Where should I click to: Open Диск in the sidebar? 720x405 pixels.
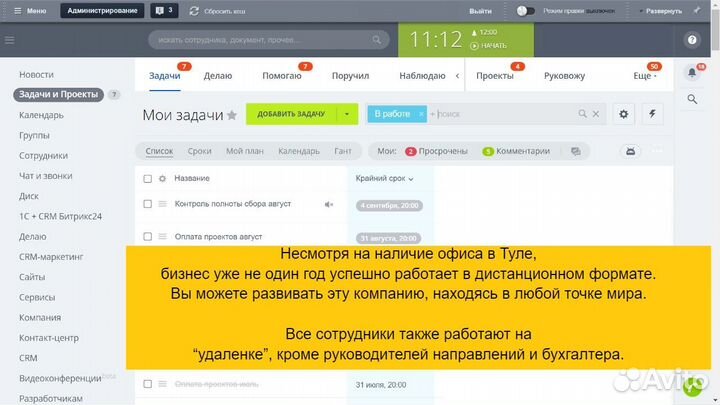click(28, 196)
